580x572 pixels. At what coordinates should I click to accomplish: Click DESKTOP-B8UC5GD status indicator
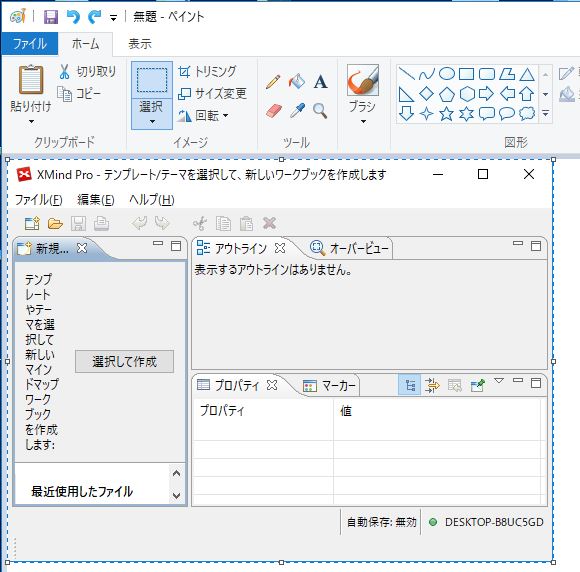coord(486,522)
